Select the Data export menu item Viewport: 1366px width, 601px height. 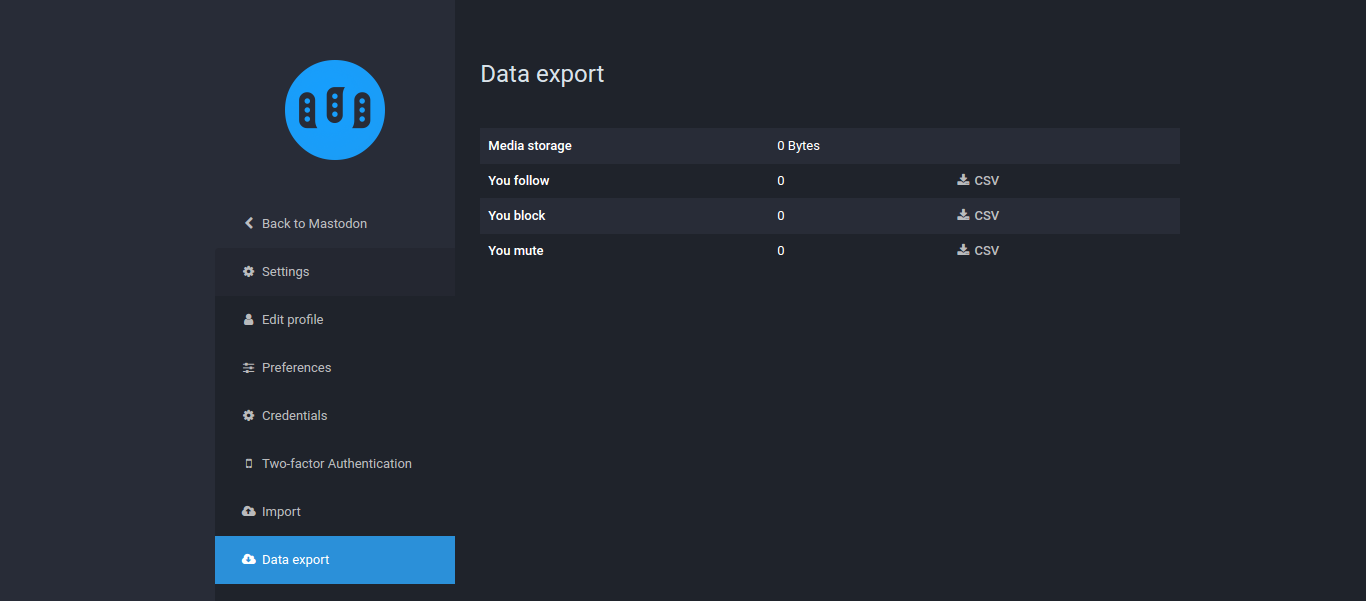point(335,560)
